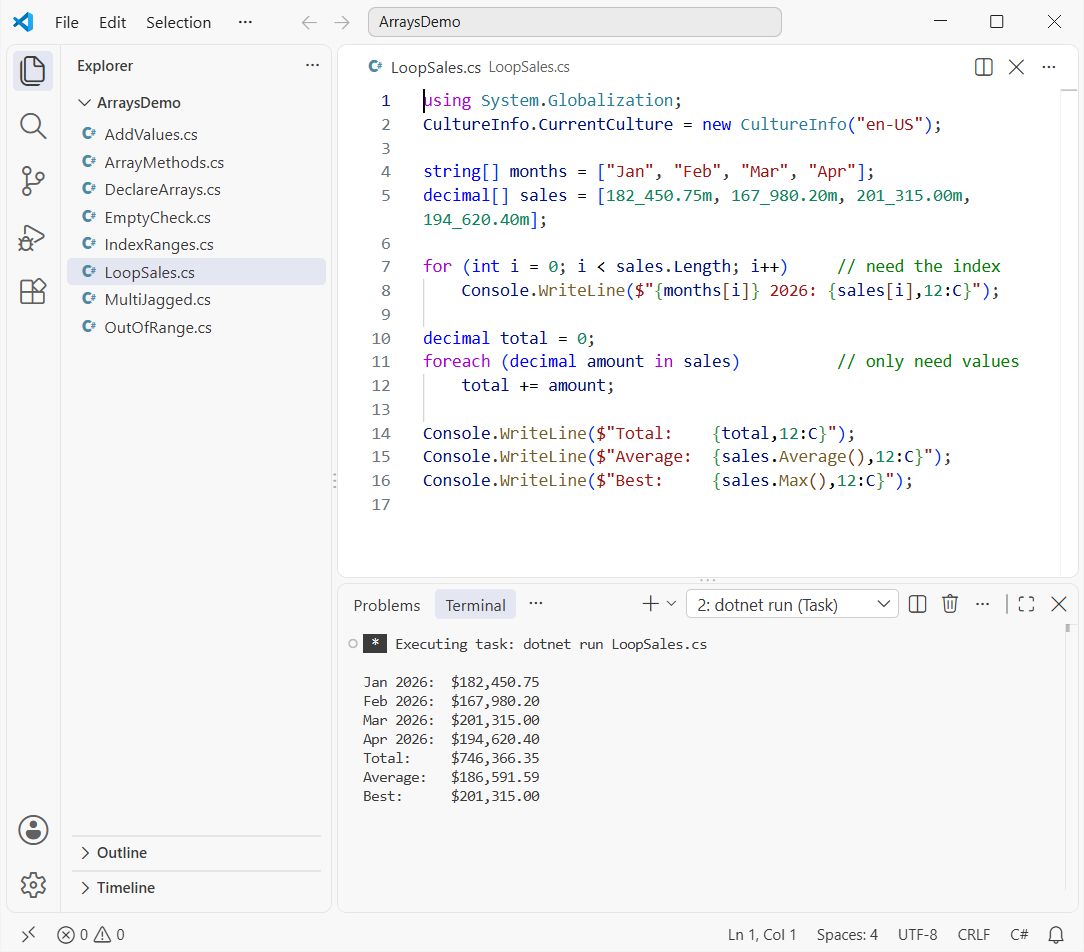Click line number 11 in gutter
The image size is (1084, 952).
tap(381, 362)
